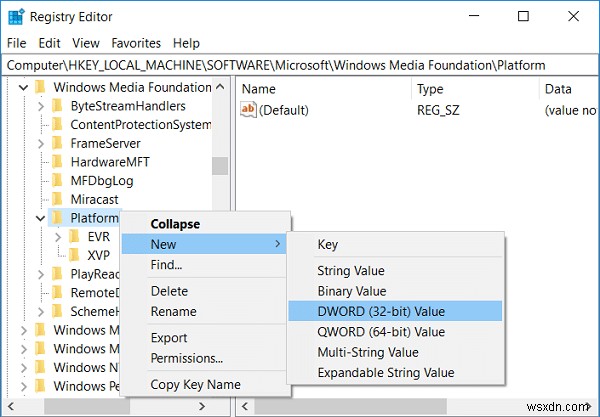Click the (Default) string value icon

click(249, 111)
